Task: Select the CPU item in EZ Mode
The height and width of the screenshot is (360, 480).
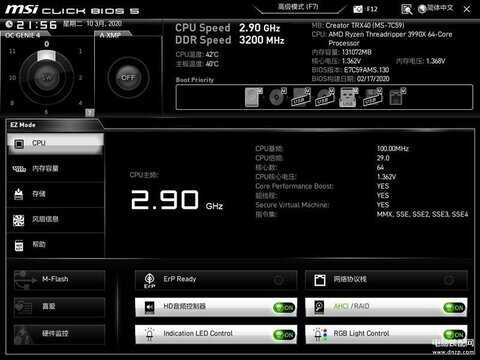Action: [55, 143]
